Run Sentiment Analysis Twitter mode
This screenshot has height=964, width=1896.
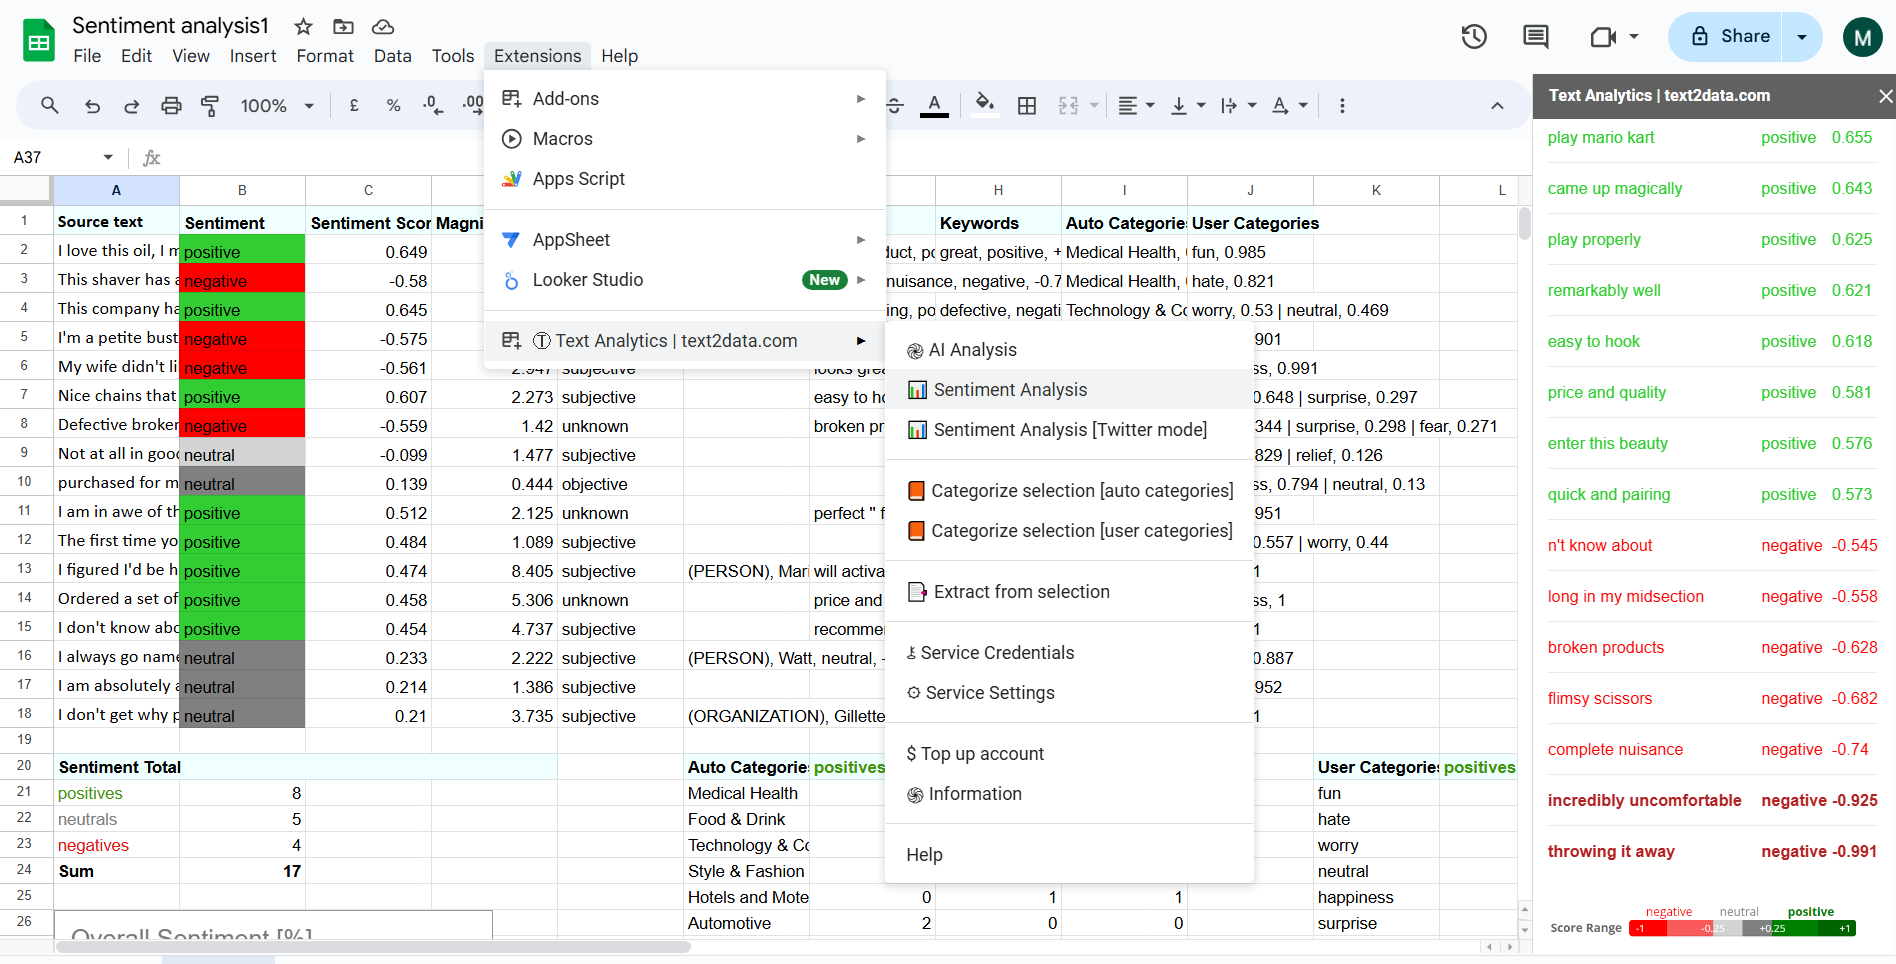coord(1069,430)
